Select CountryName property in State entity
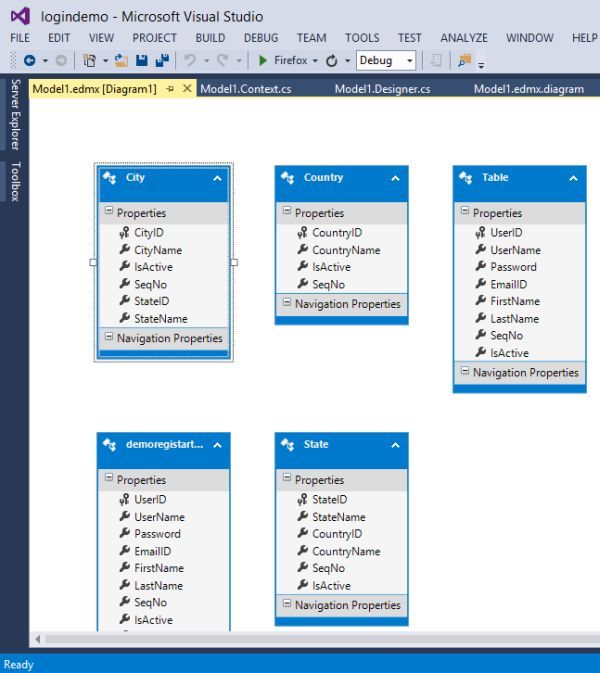 346,551
